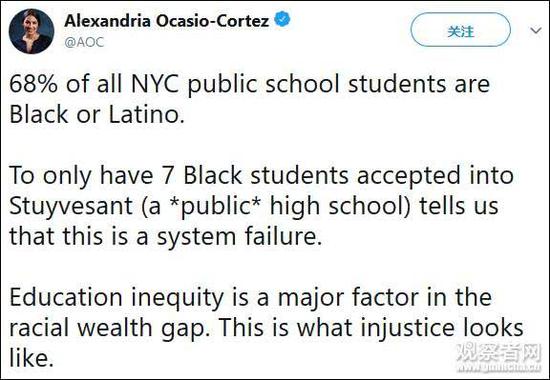Click the "that this is a system failure." line
Screen dimensions: 550x380
click(x=165, y=236)
